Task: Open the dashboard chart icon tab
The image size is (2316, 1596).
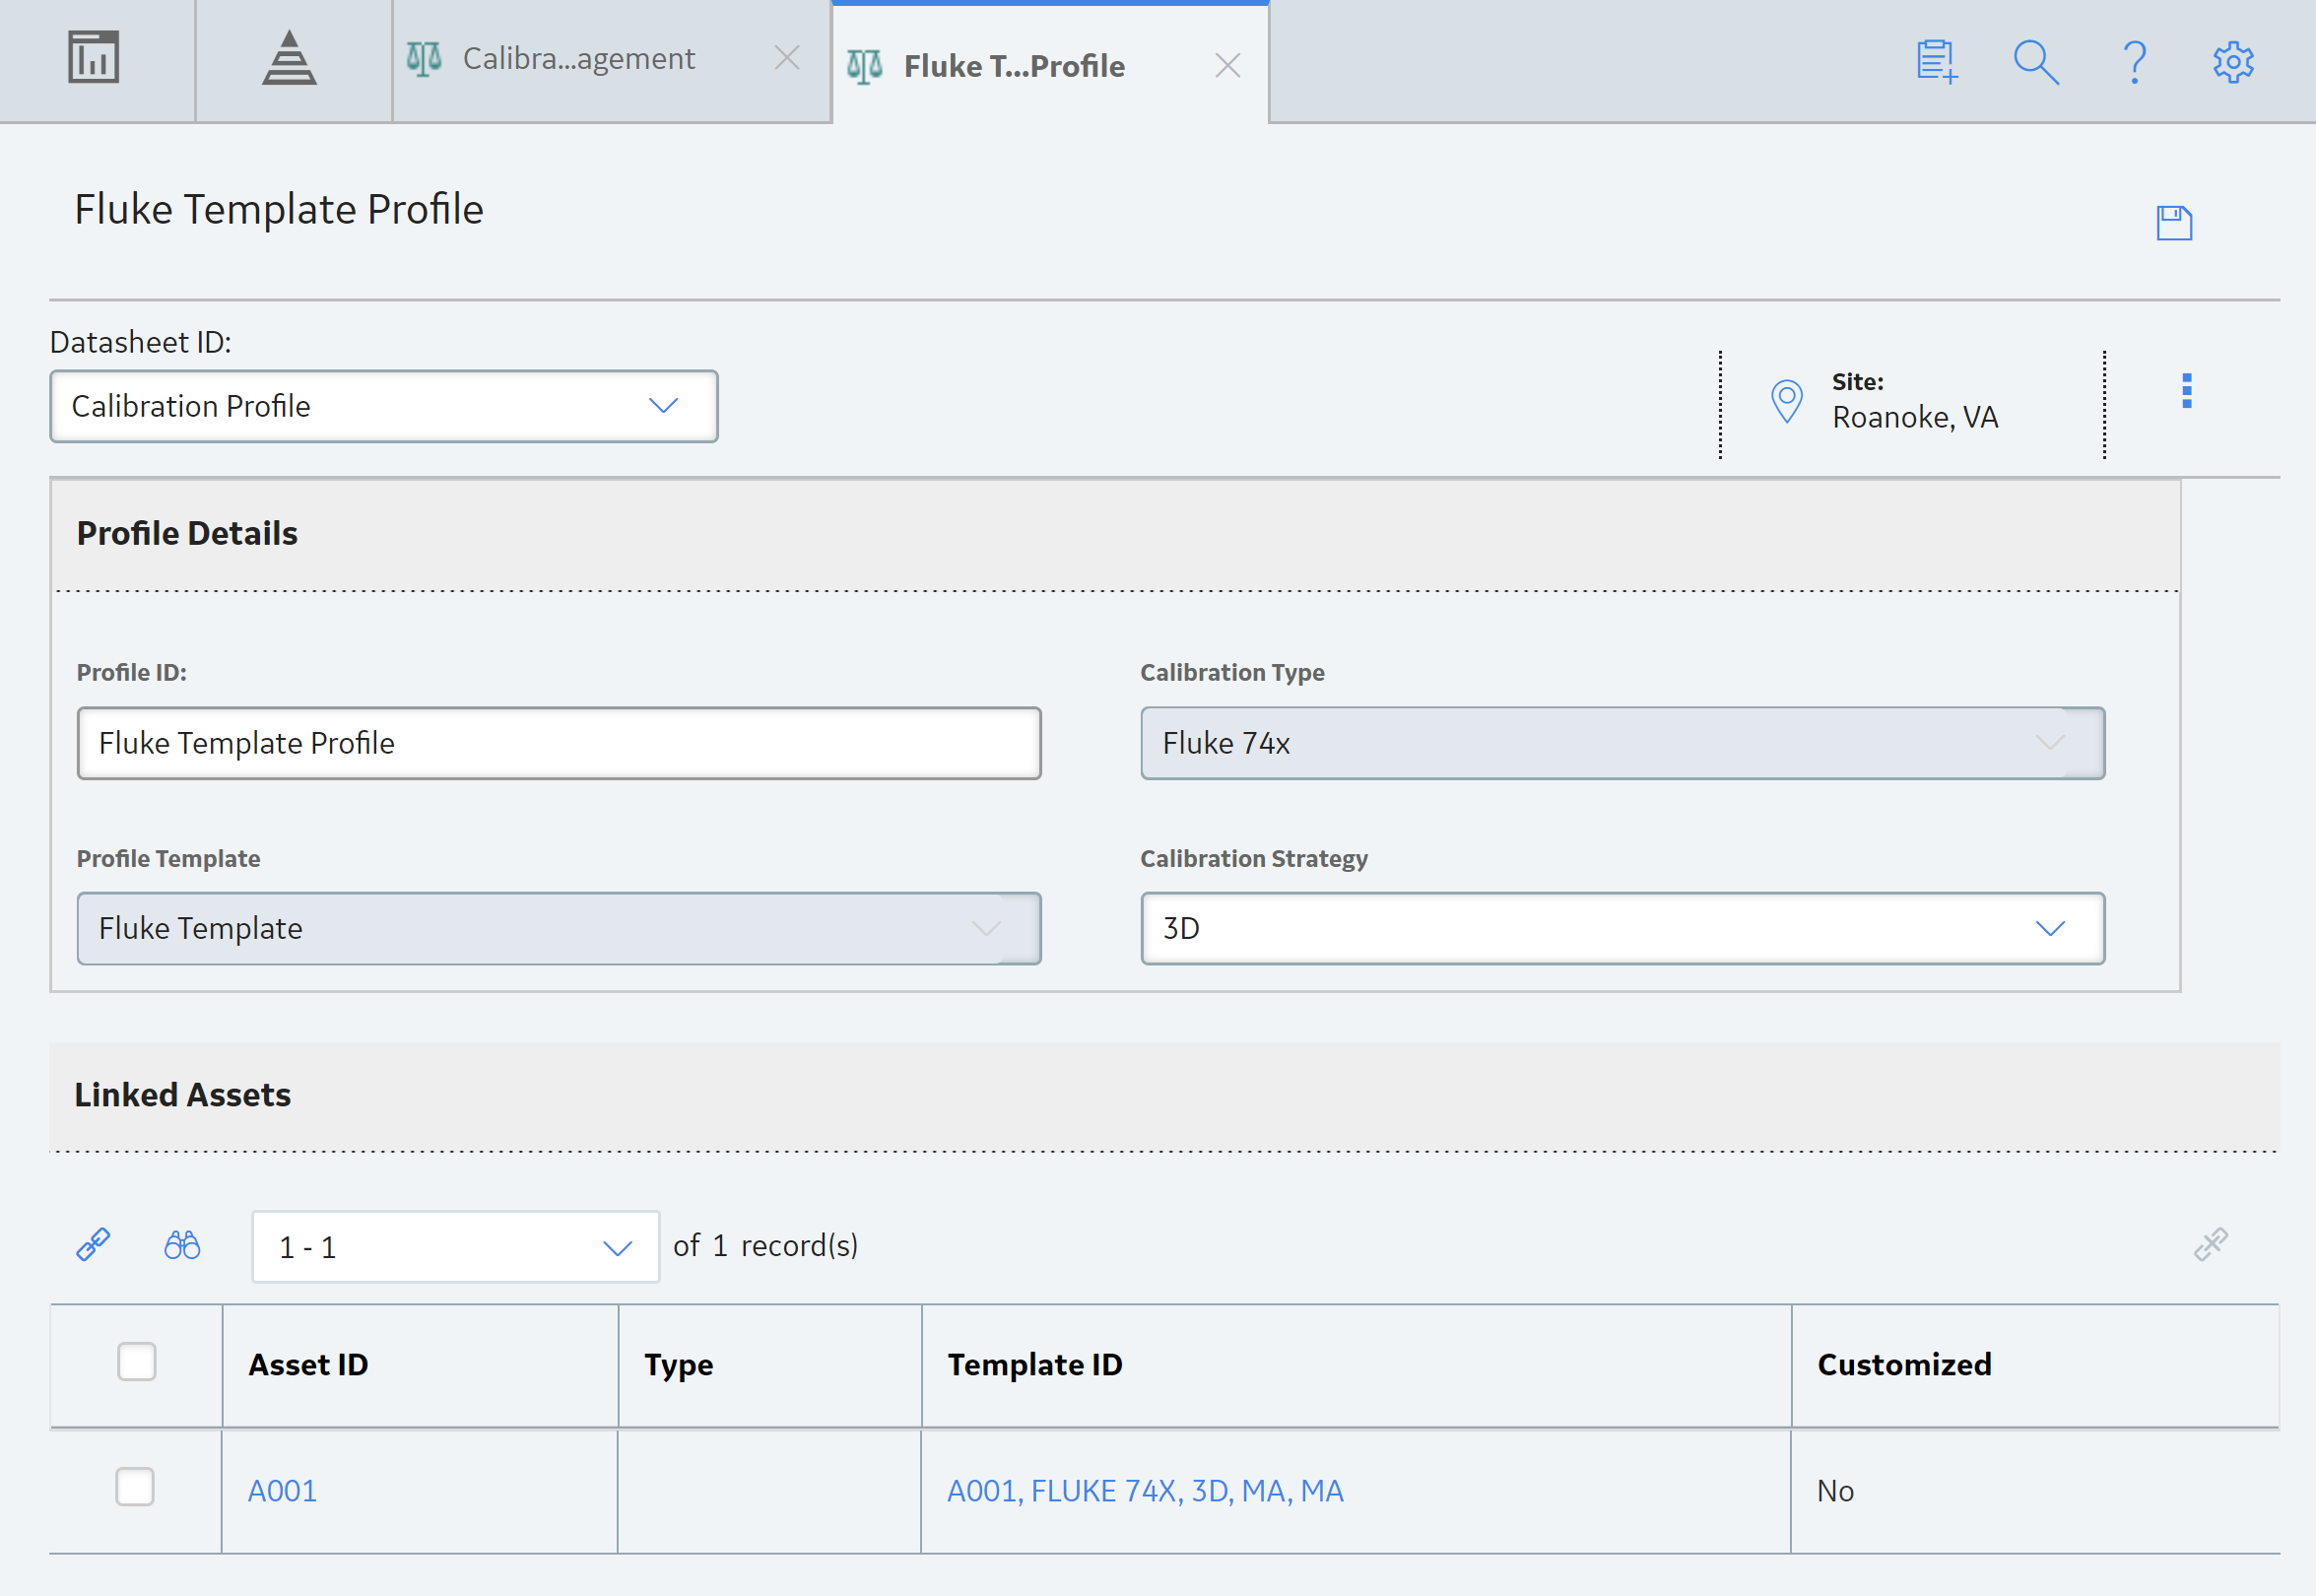Action: coord(94,58)
